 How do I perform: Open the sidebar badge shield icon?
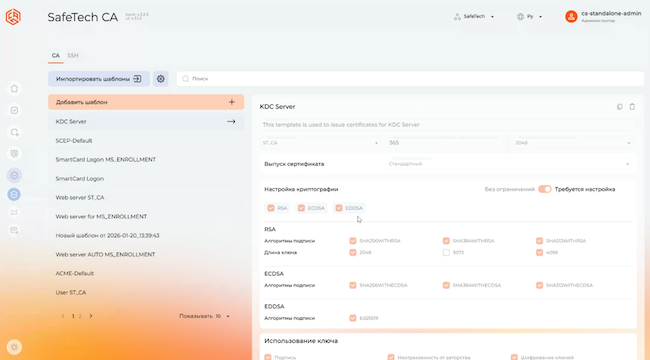(14, 154)
